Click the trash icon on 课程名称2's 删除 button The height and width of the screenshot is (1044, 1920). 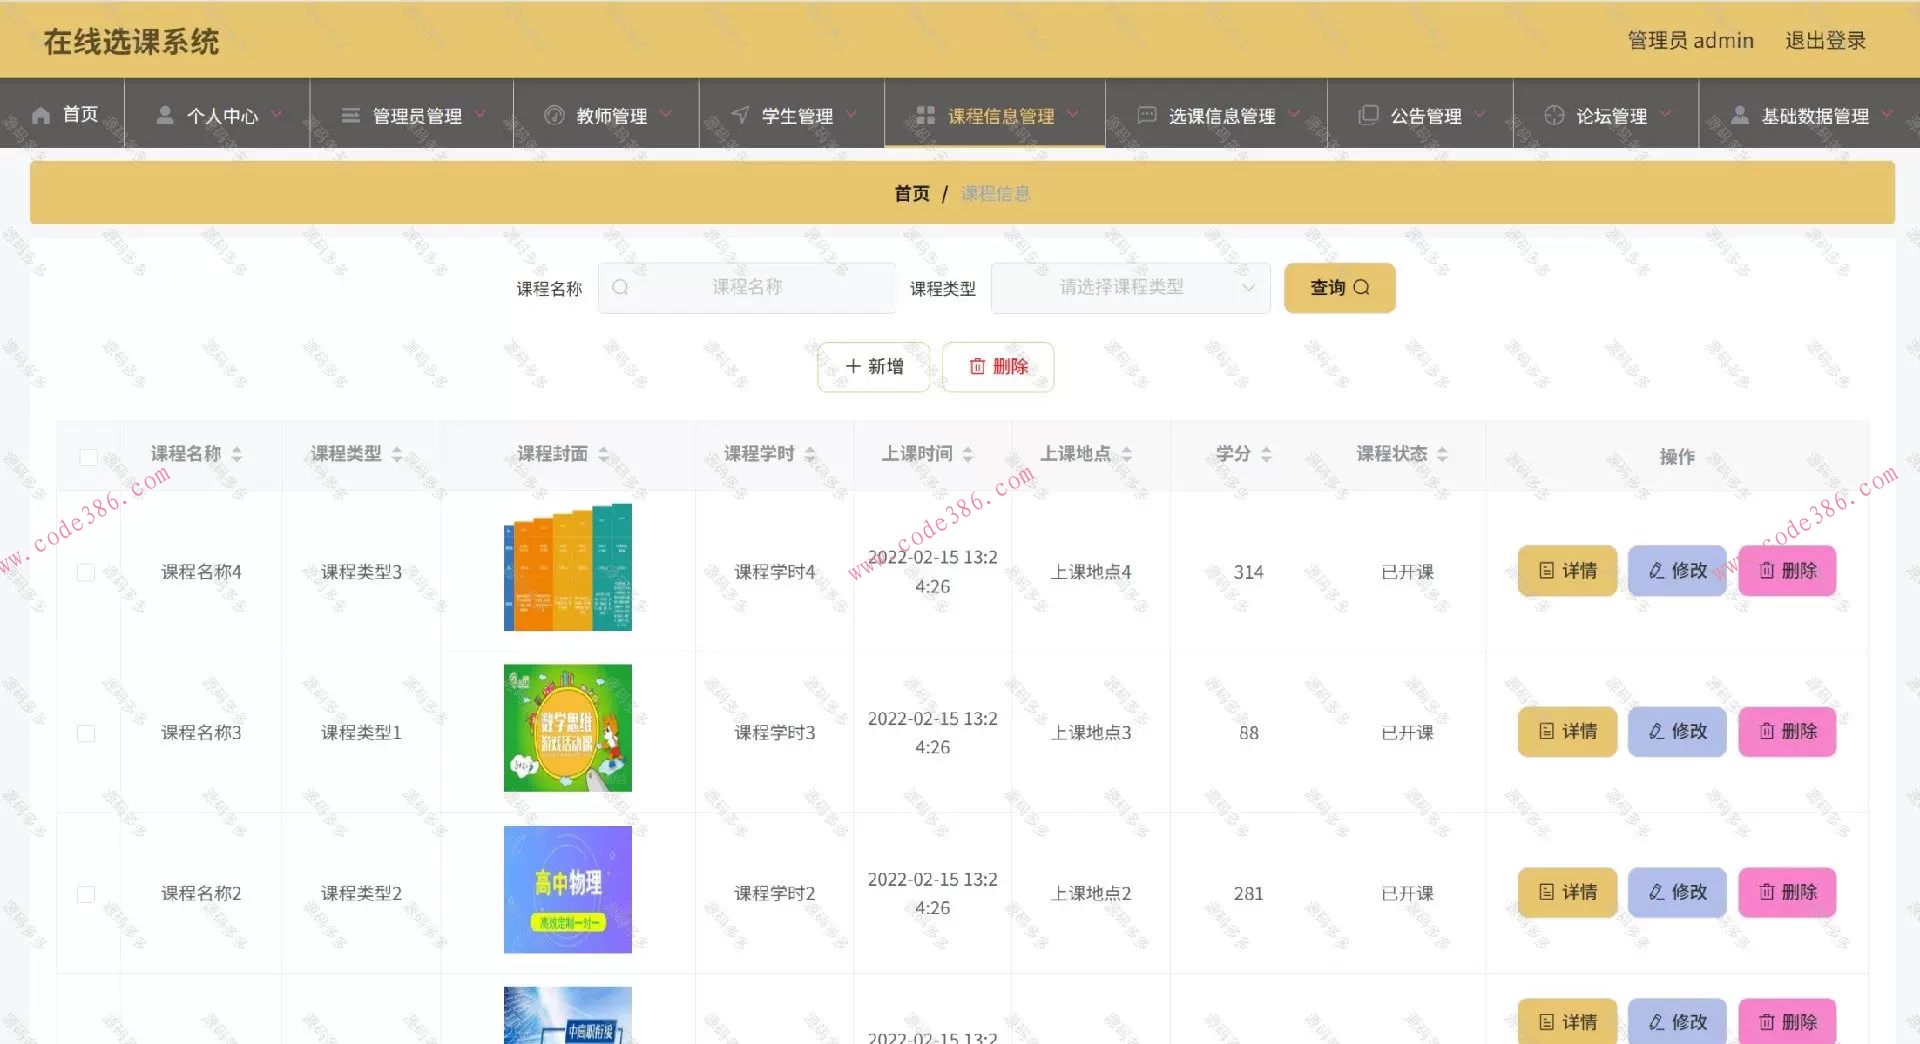click(x=1766, y=892)
